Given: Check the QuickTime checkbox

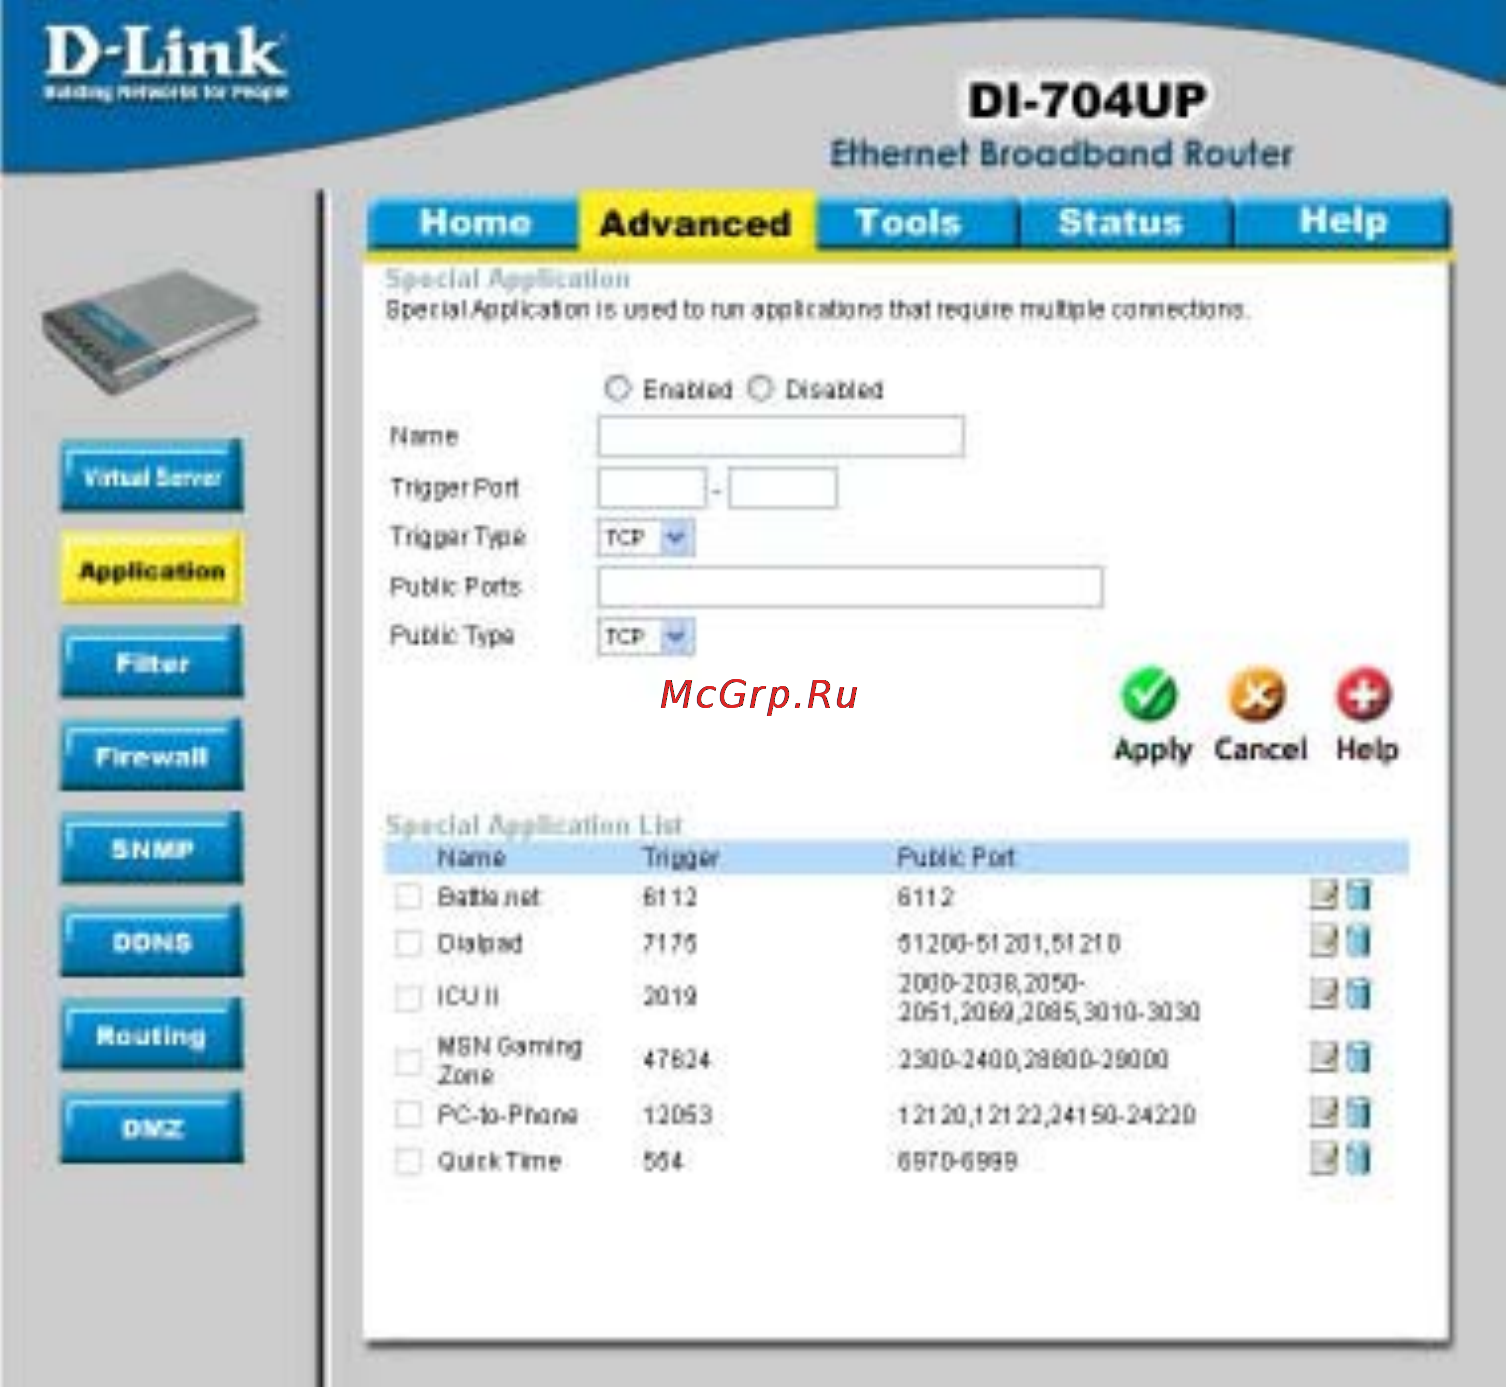Looking at the screenshot, I should pyautogui.click(x=408, y=1161).
